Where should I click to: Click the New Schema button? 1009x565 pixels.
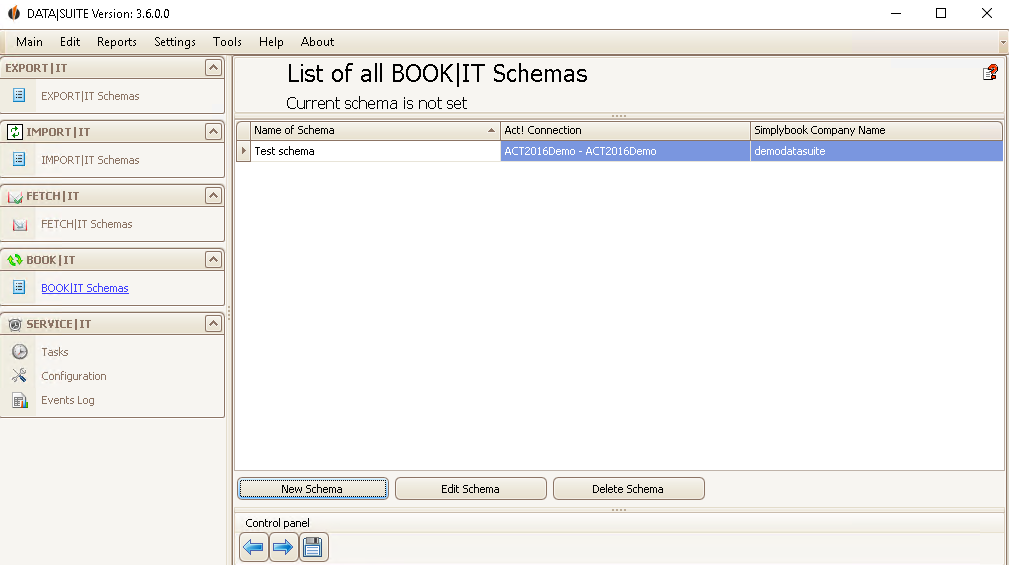coord(313,489)
